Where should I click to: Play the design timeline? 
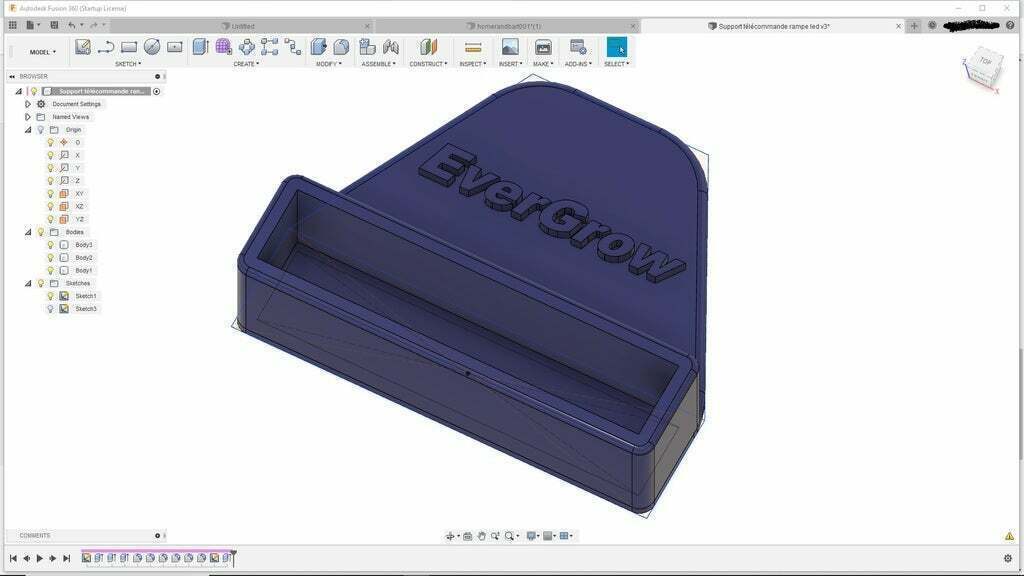click(x=40, y=558)
